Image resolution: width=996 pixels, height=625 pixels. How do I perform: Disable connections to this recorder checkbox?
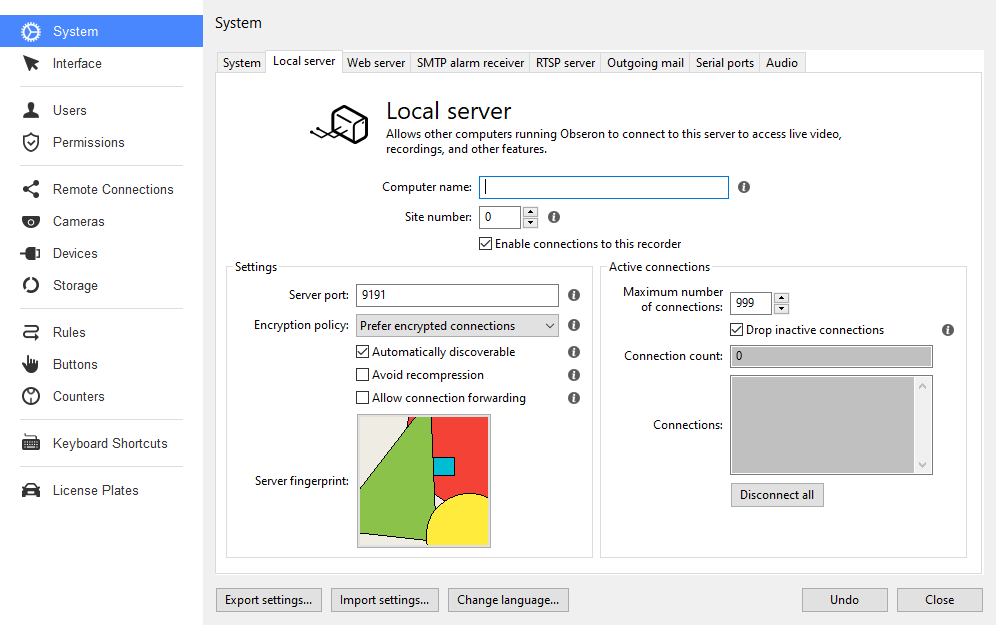[485, 244]
